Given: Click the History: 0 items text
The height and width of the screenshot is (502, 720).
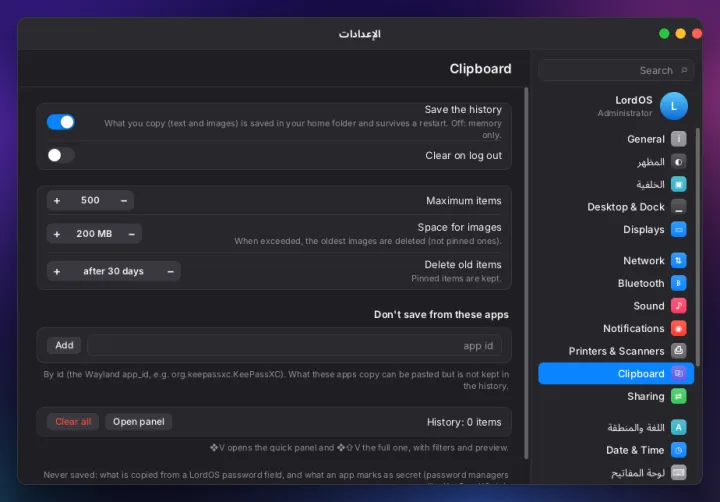Looking at the screenshot, I should click(x=464, y=422).
